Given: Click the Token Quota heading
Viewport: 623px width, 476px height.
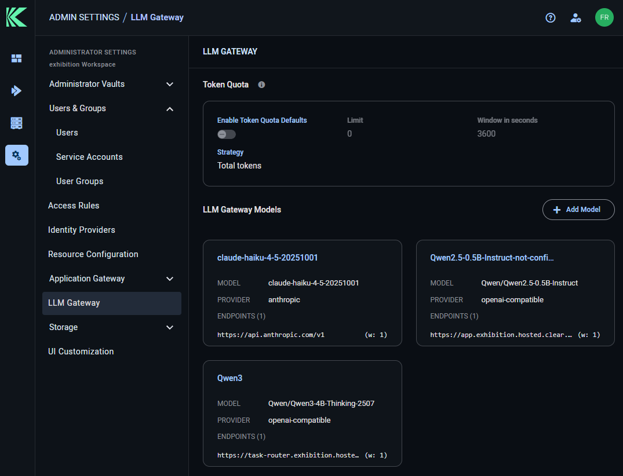Looking at the screenshot, I should coord(226,85).
